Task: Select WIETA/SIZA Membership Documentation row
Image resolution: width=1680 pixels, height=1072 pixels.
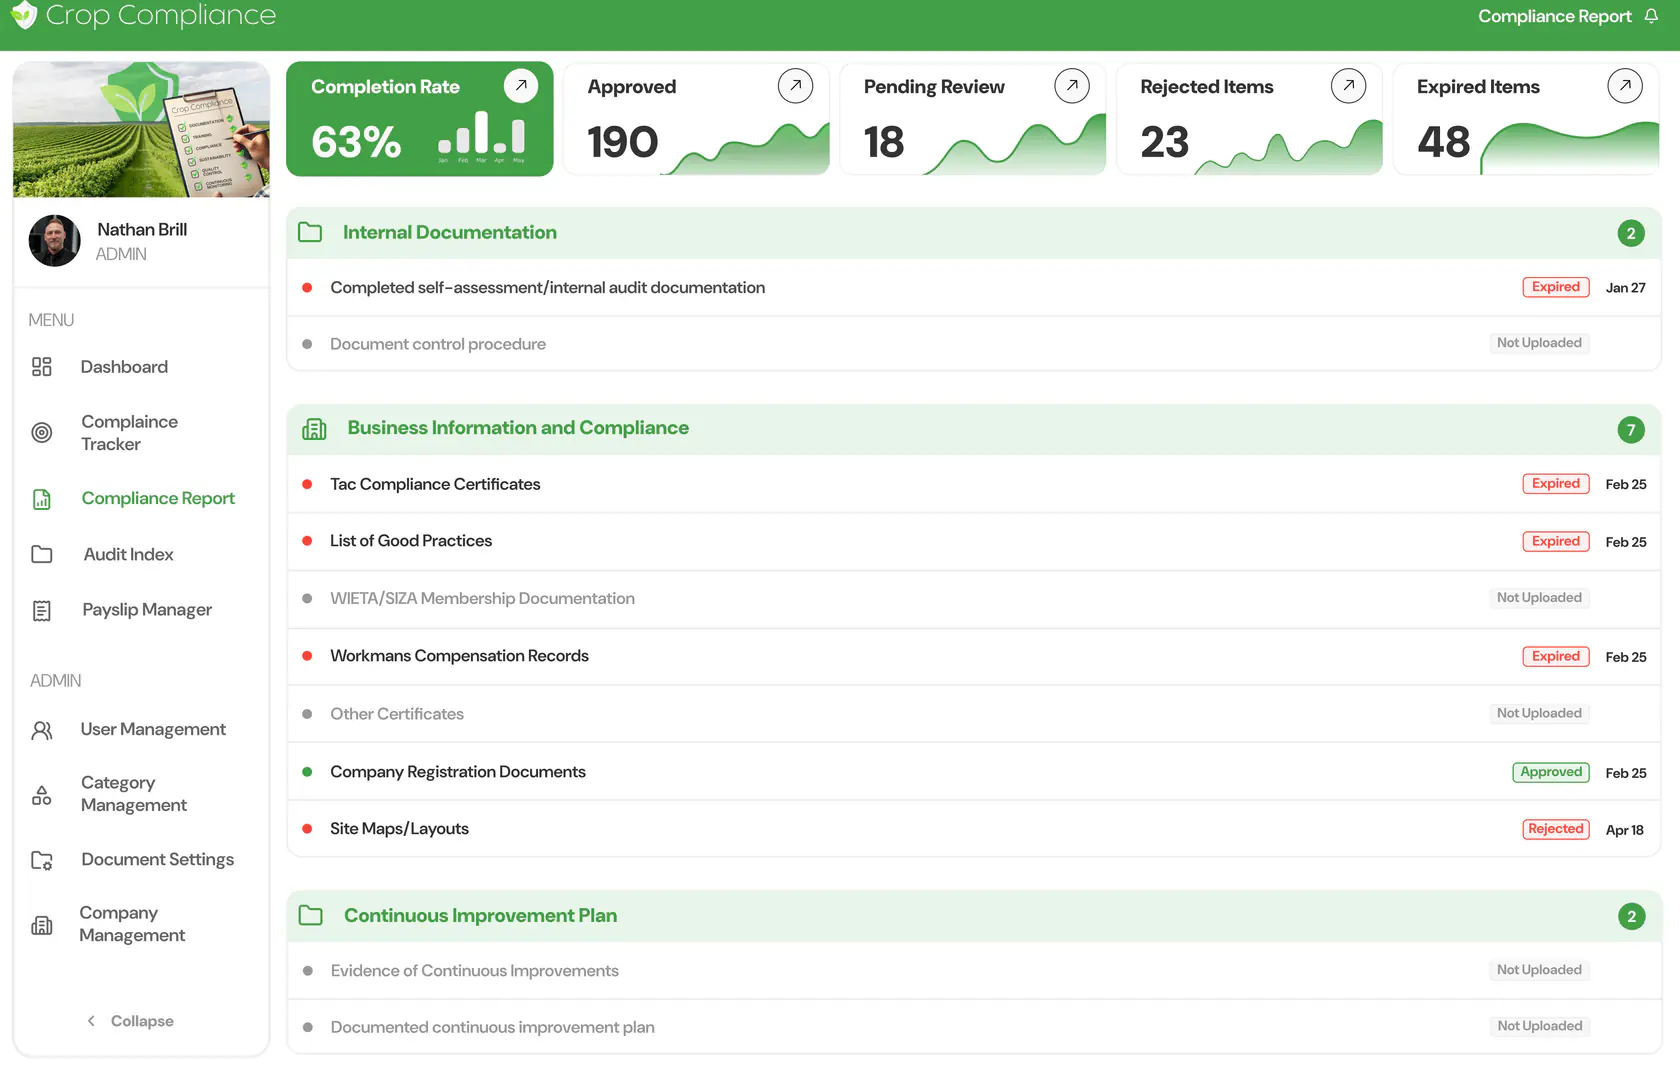Action: [x=974, y=598]
